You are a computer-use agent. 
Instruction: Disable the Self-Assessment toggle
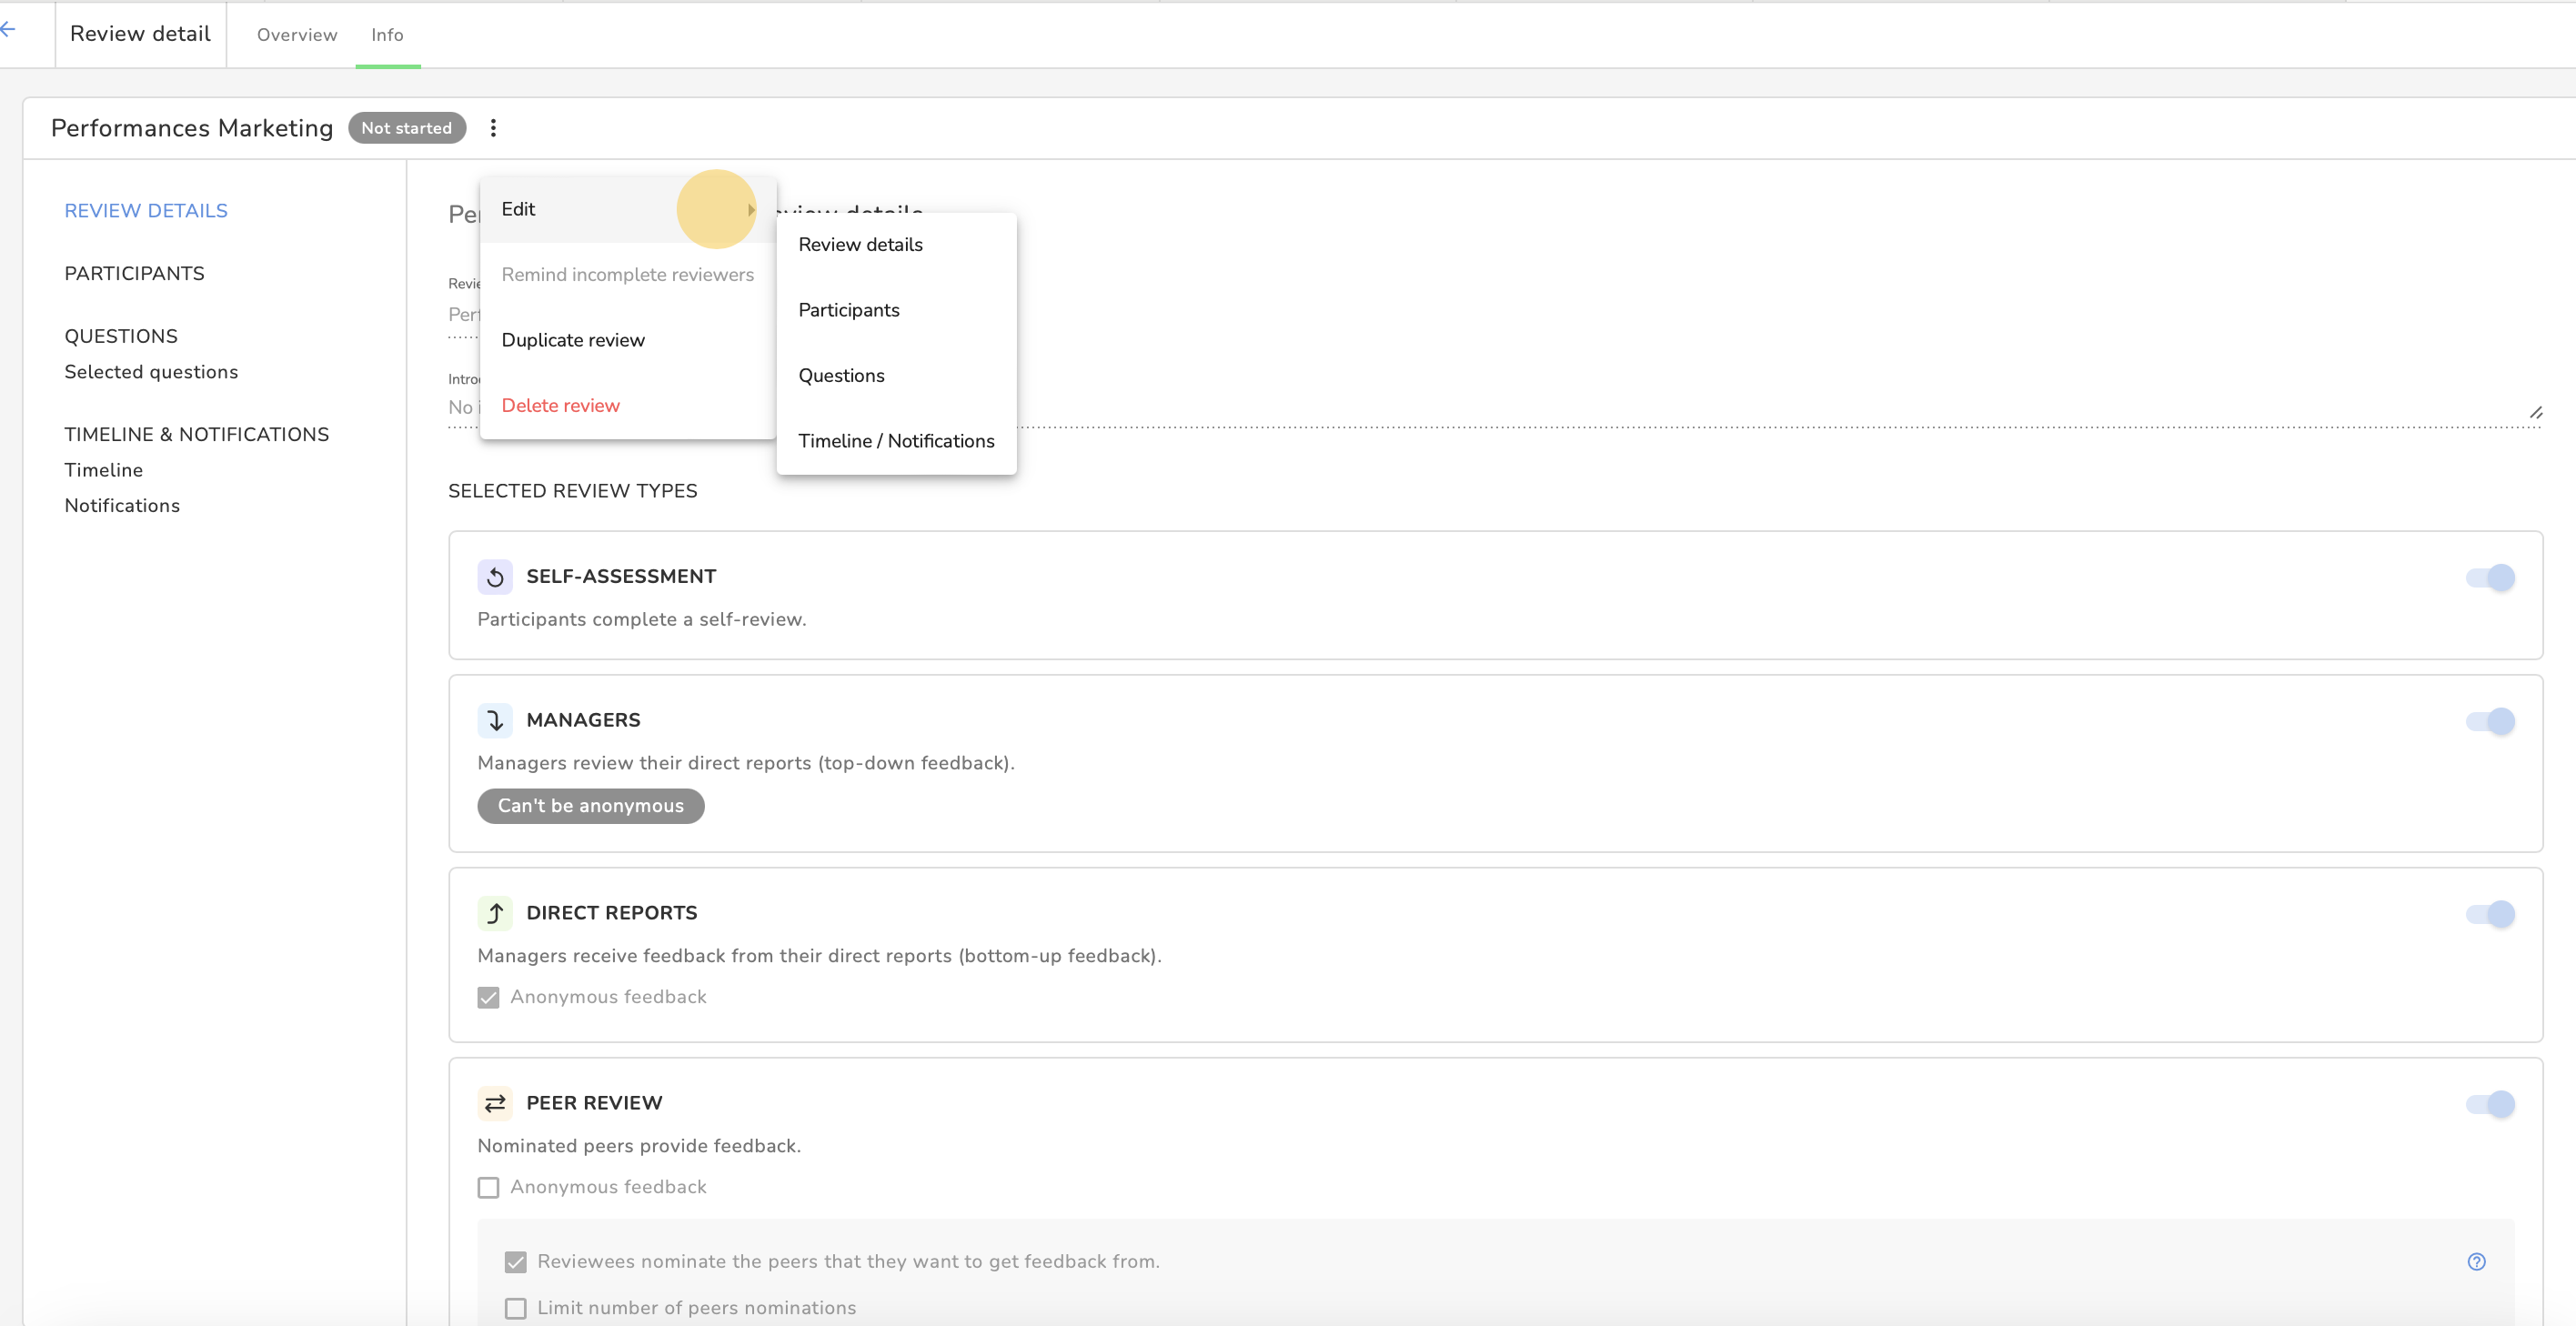2490,577
